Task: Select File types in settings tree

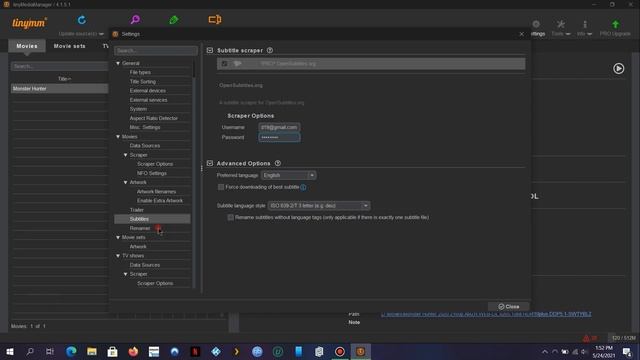Action: 140,72
